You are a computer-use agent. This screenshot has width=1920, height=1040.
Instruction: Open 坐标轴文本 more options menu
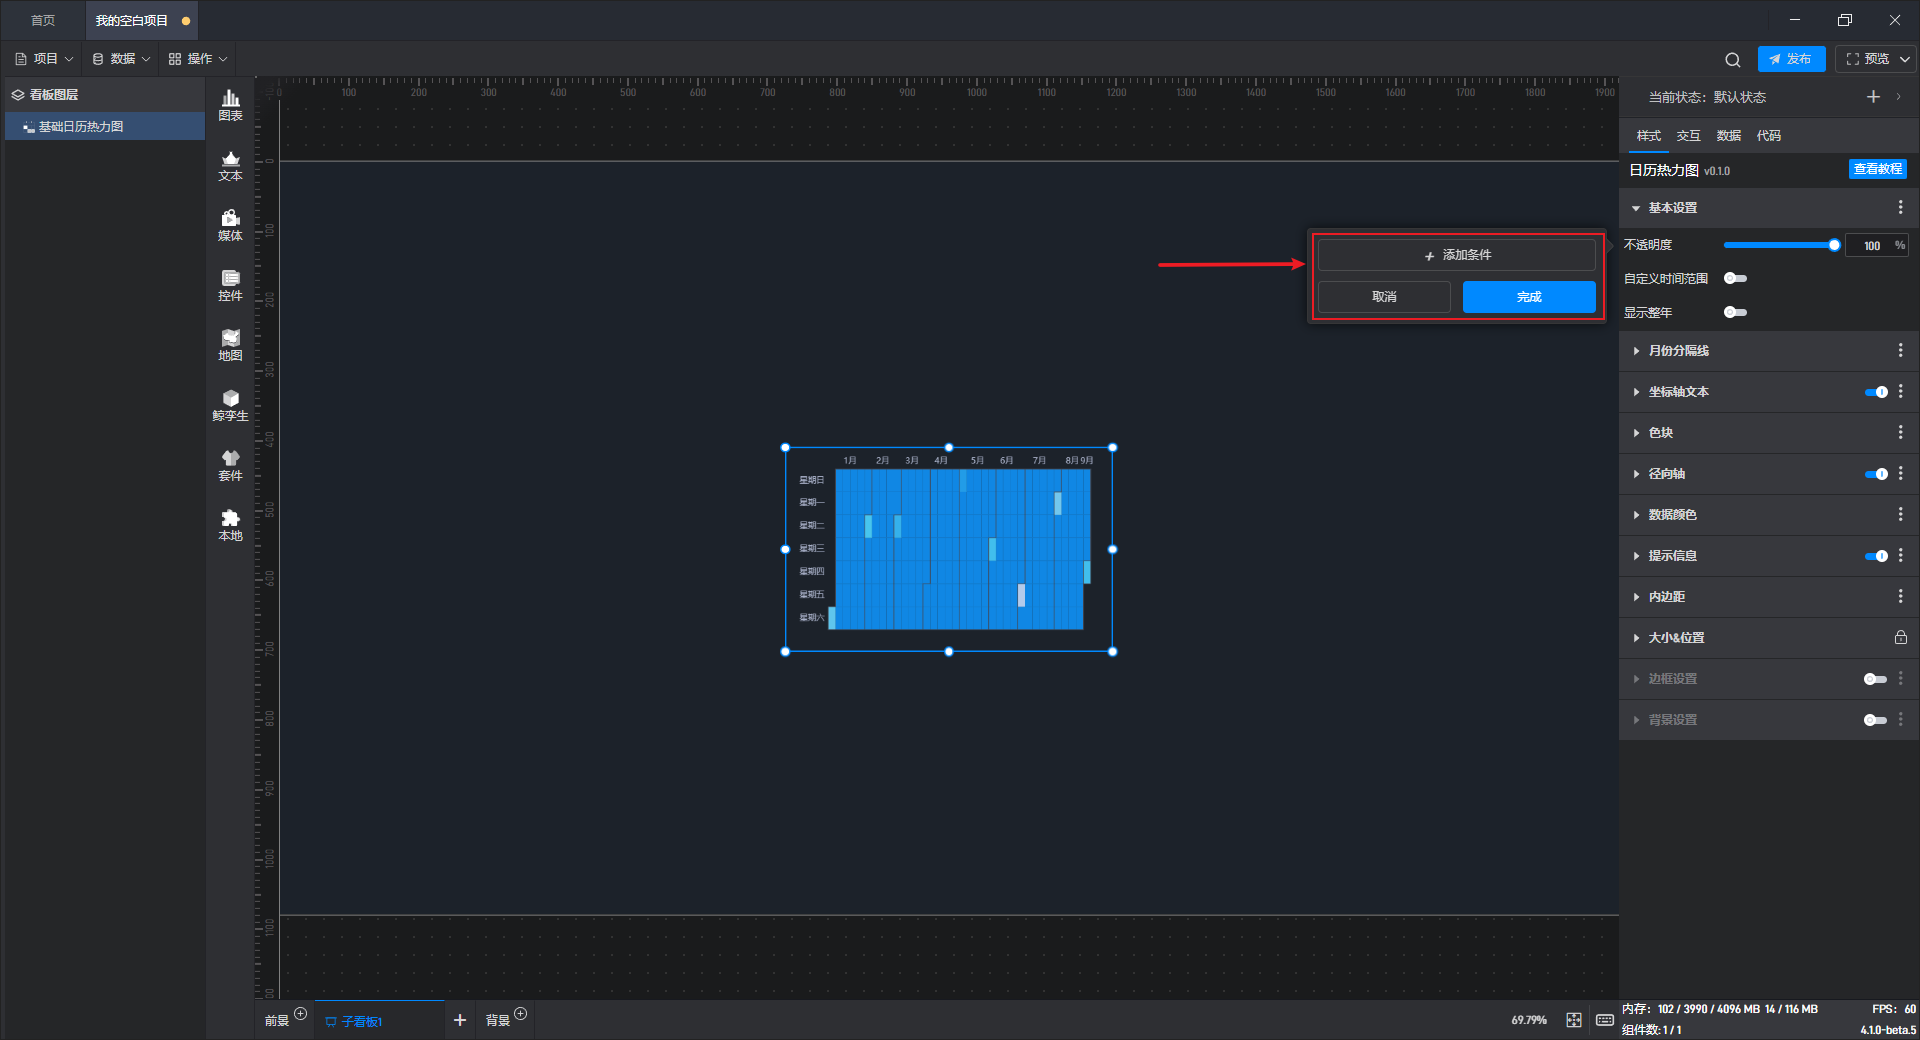coord(1900,391)
